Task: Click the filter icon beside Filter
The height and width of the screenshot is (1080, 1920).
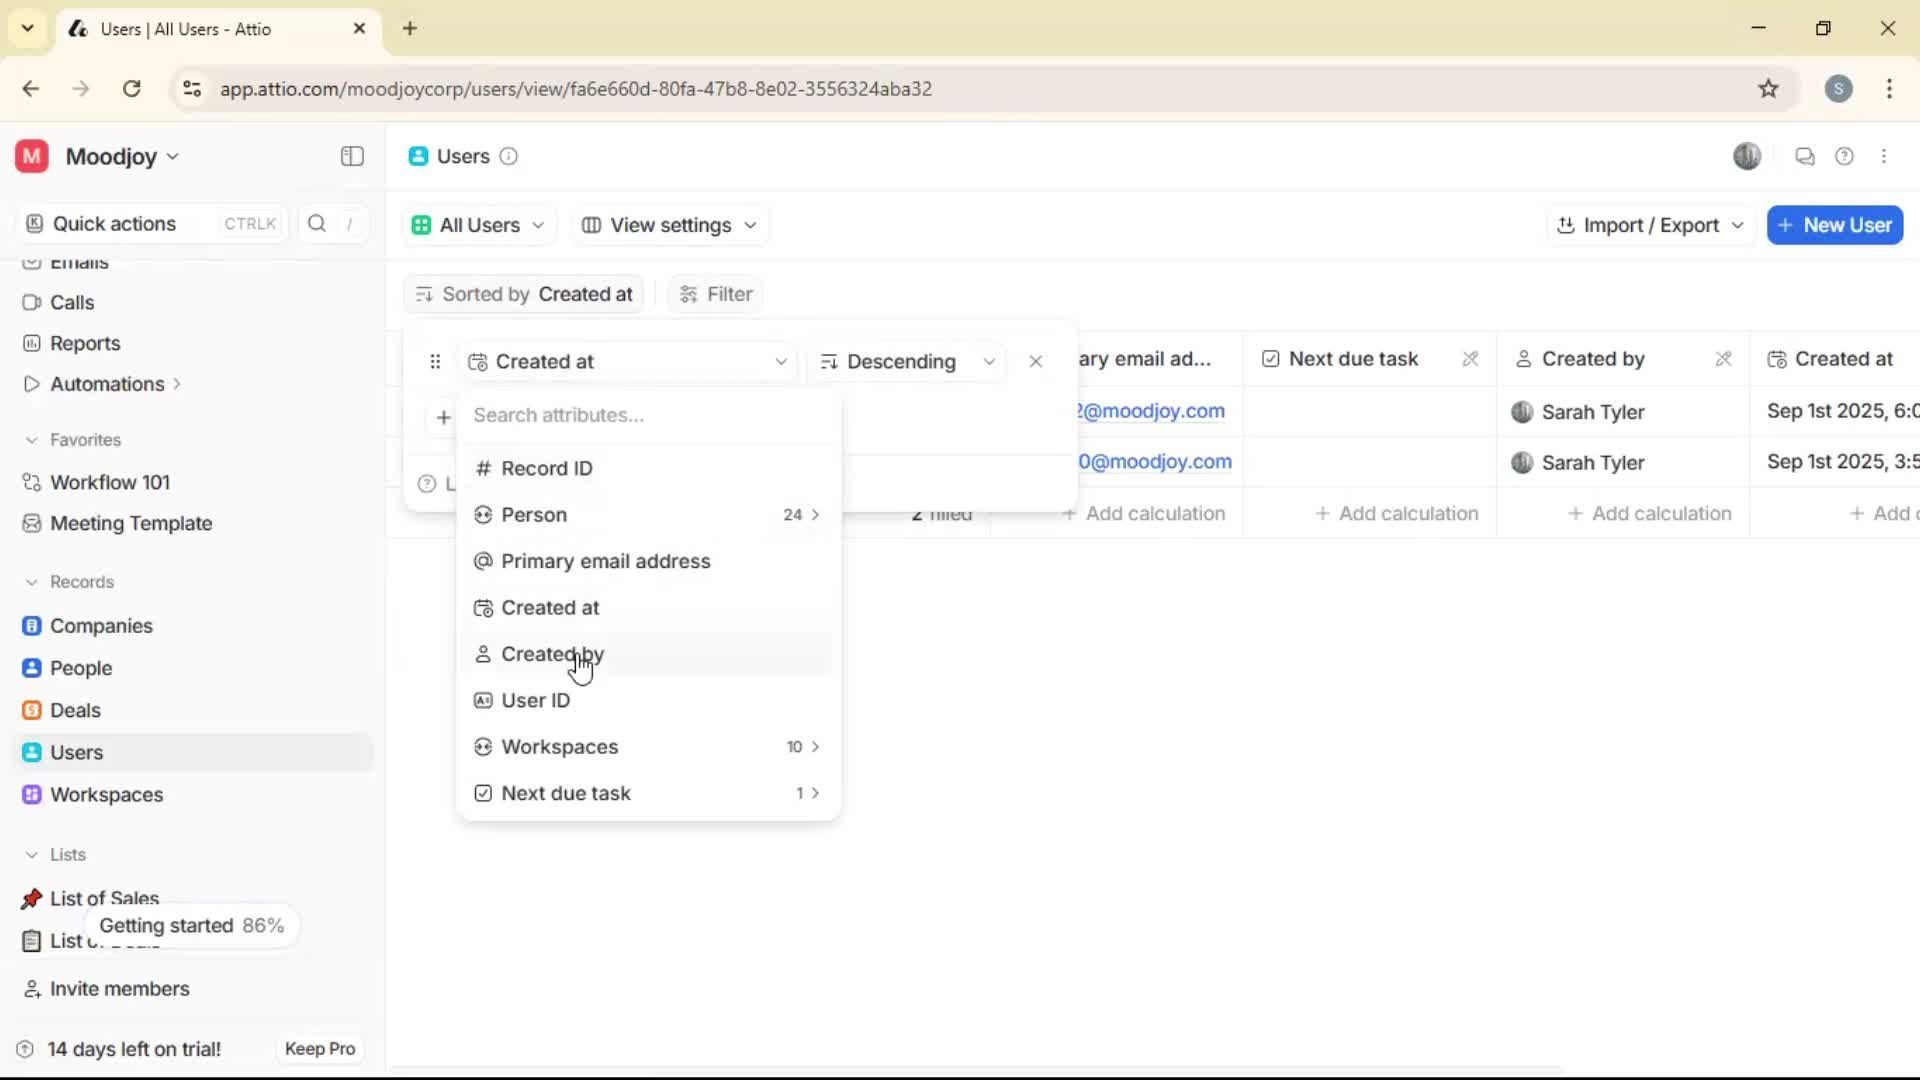Action: click(x=688, y=293)
